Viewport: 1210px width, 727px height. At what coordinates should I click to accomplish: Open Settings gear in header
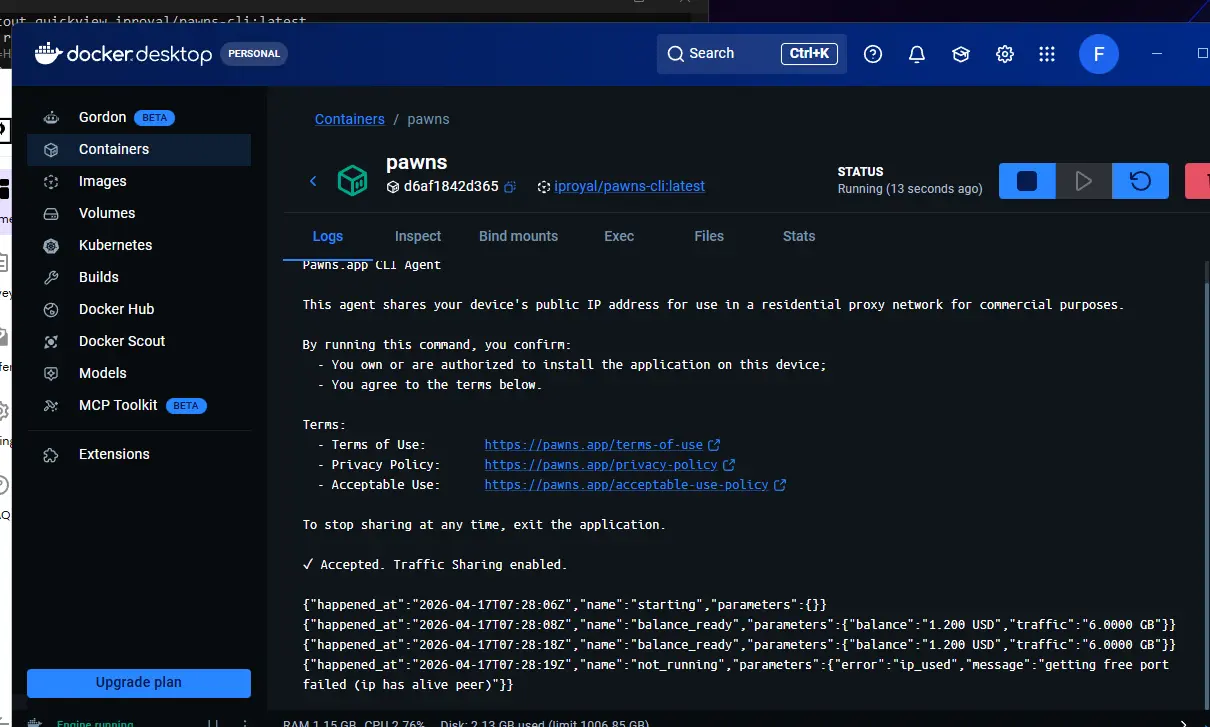(1005, 54)
